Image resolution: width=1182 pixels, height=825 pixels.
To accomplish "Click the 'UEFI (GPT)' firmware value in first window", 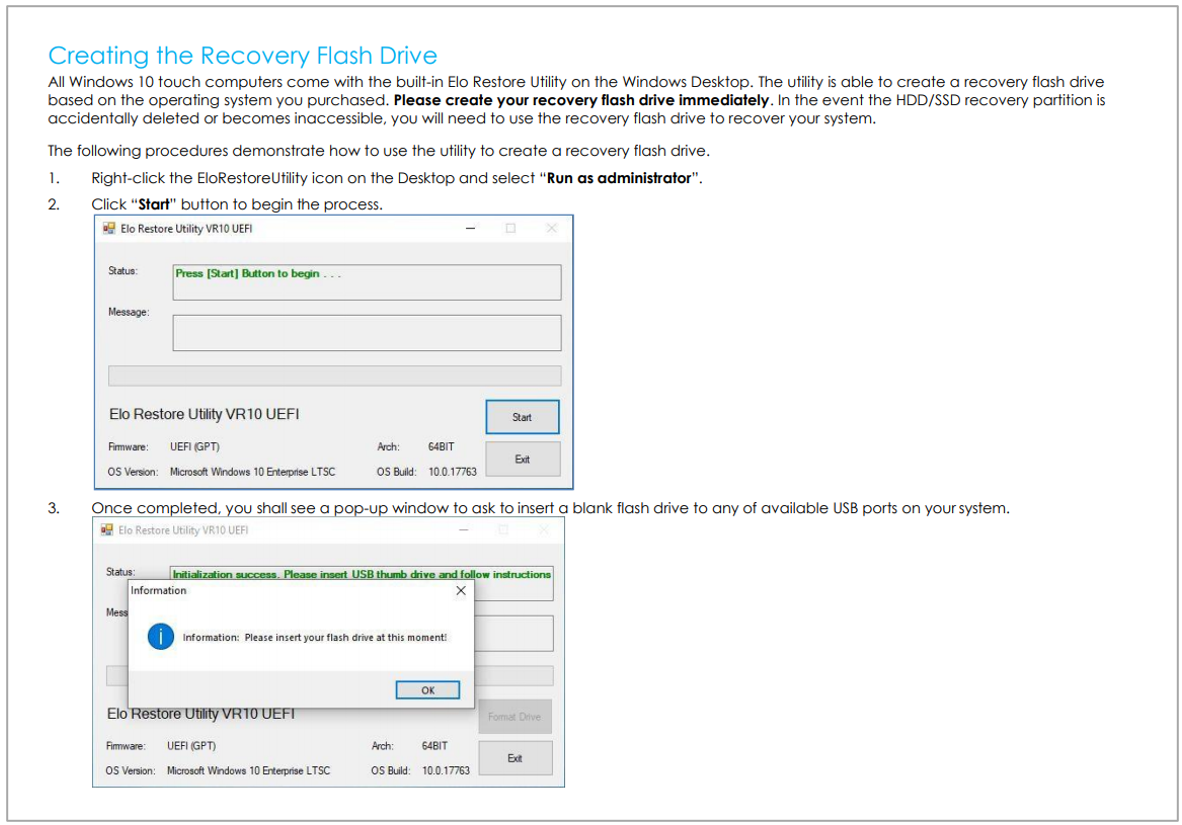I will point(194,446).
